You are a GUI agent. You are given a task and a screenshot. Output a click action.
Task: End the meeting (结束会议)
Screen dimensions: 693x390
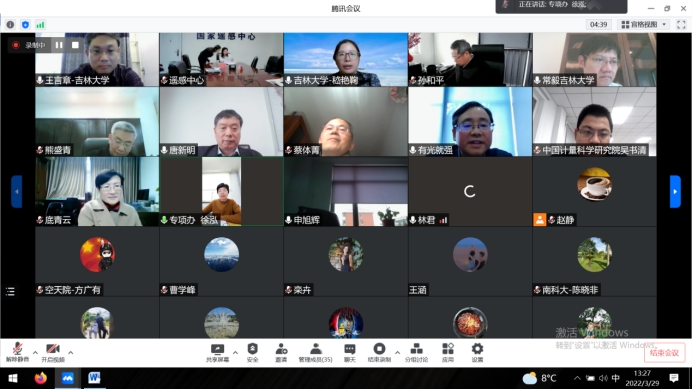point(664,352)
